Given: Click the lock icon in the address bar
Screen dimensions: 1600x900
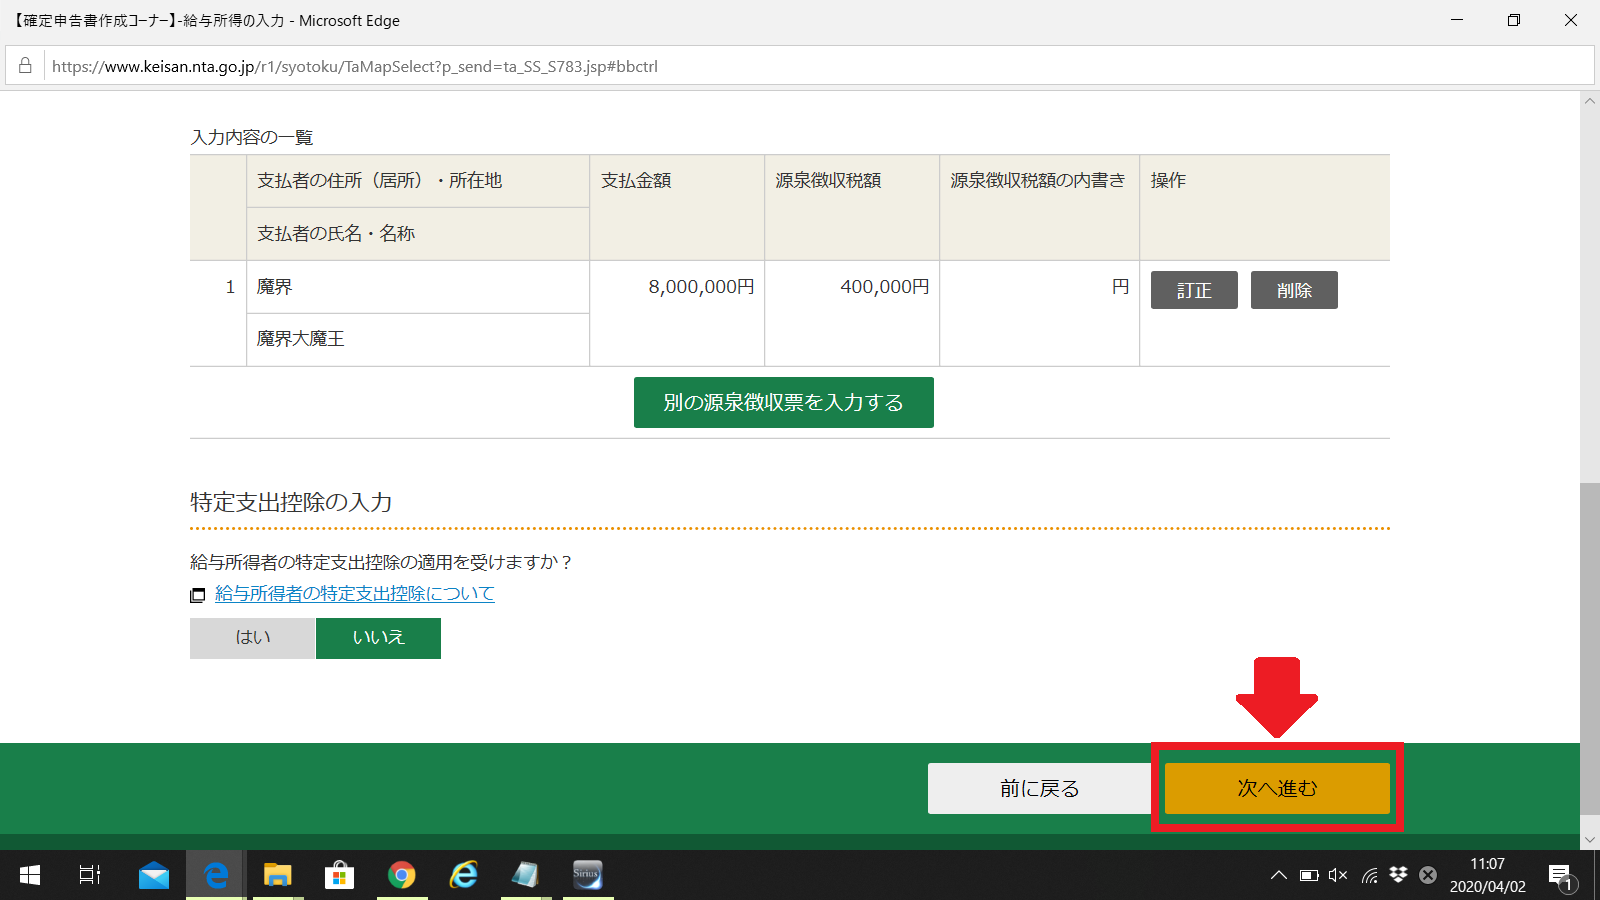Looking at the screenshot, I should click(24, 66).
